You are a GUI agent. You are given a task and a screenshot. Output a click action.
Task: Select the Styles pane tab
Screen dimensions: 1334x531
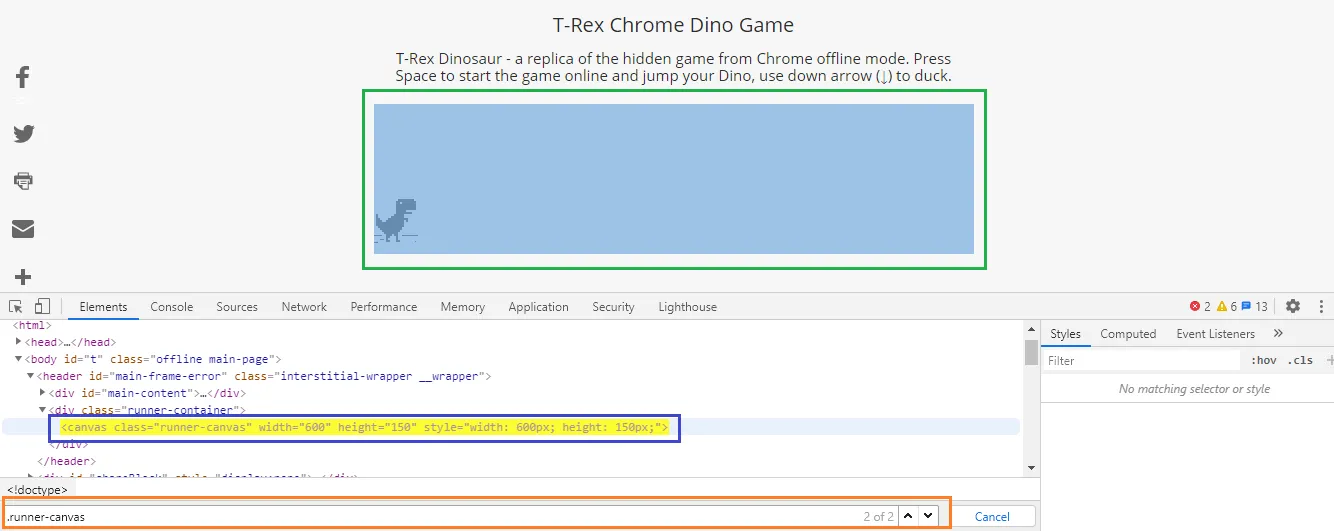1065,334
